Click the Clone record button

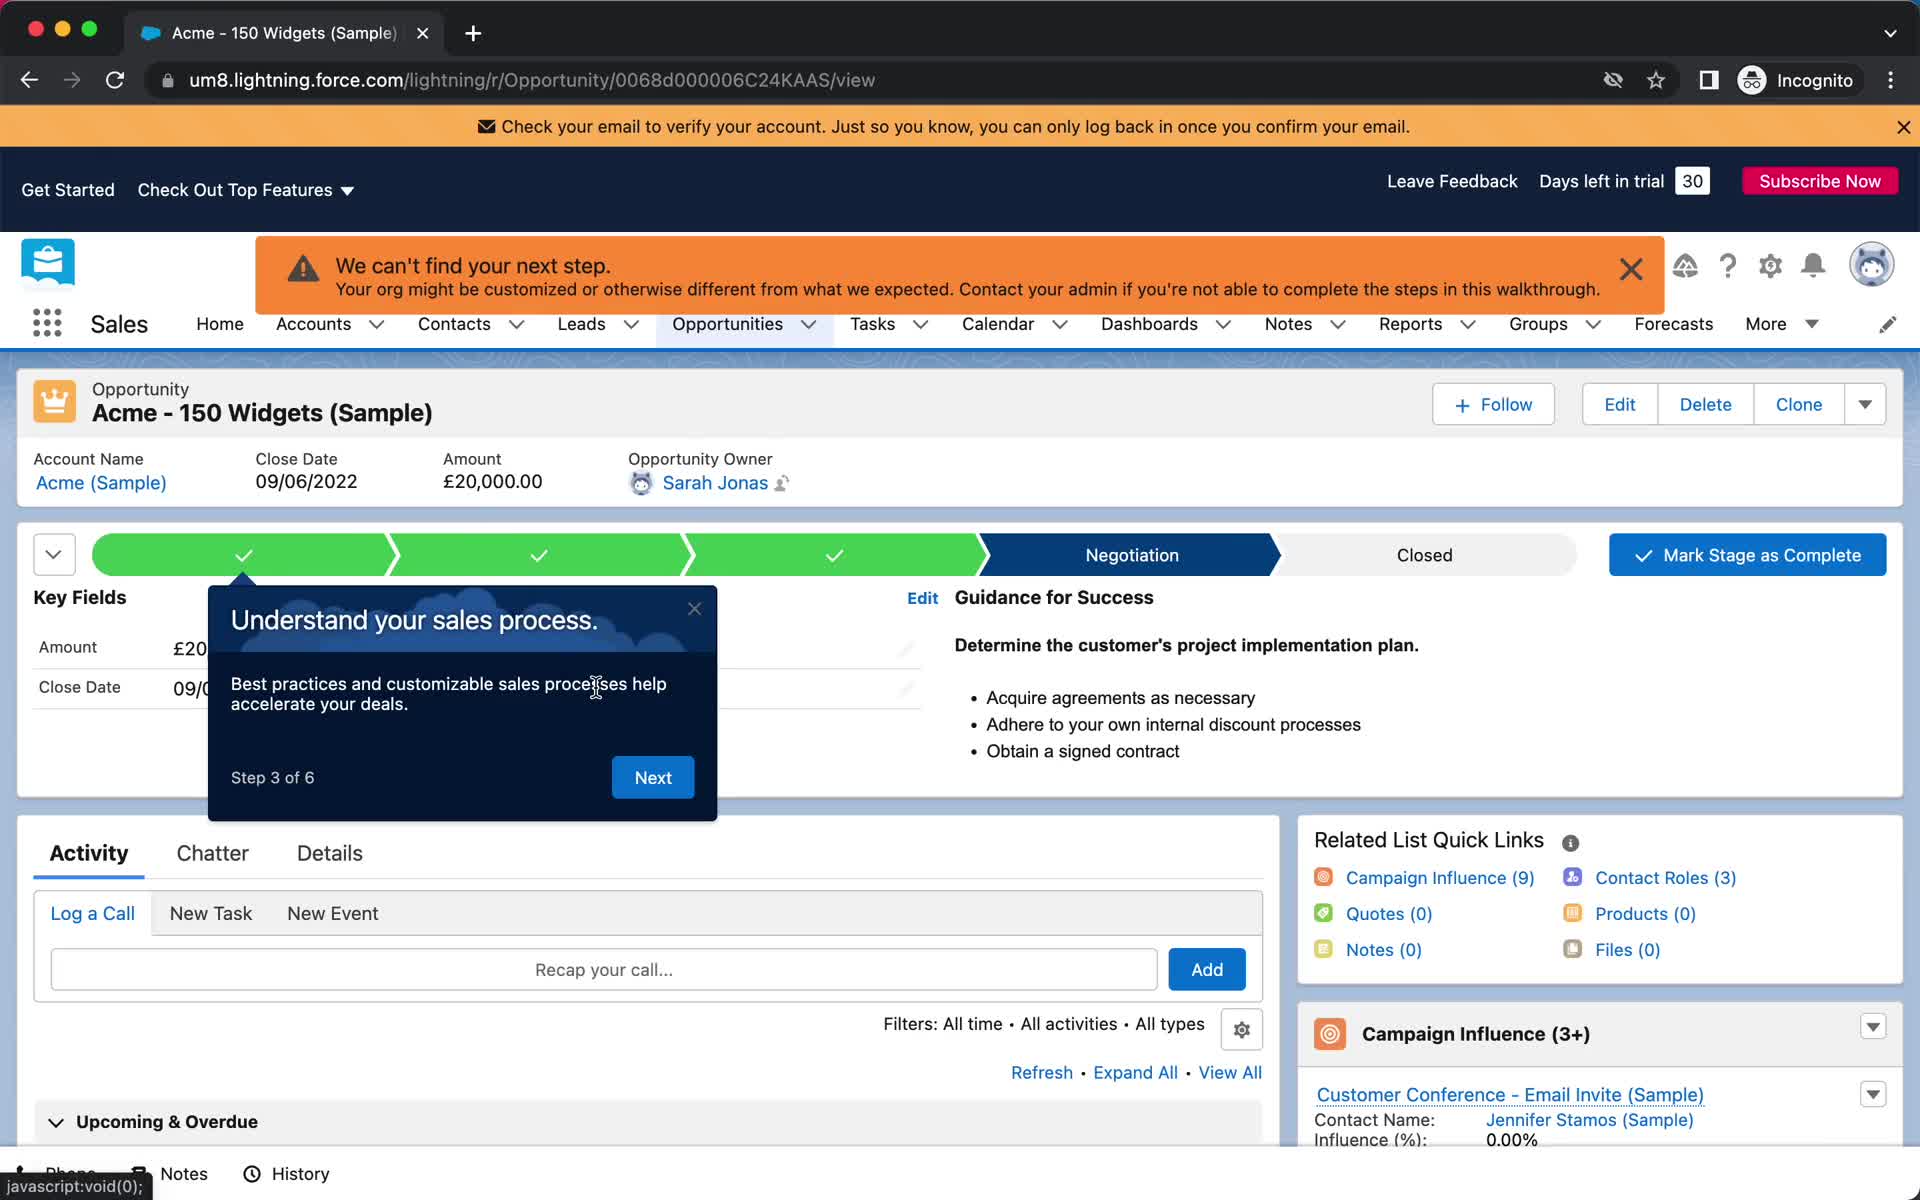click(x=1798, y=404)
